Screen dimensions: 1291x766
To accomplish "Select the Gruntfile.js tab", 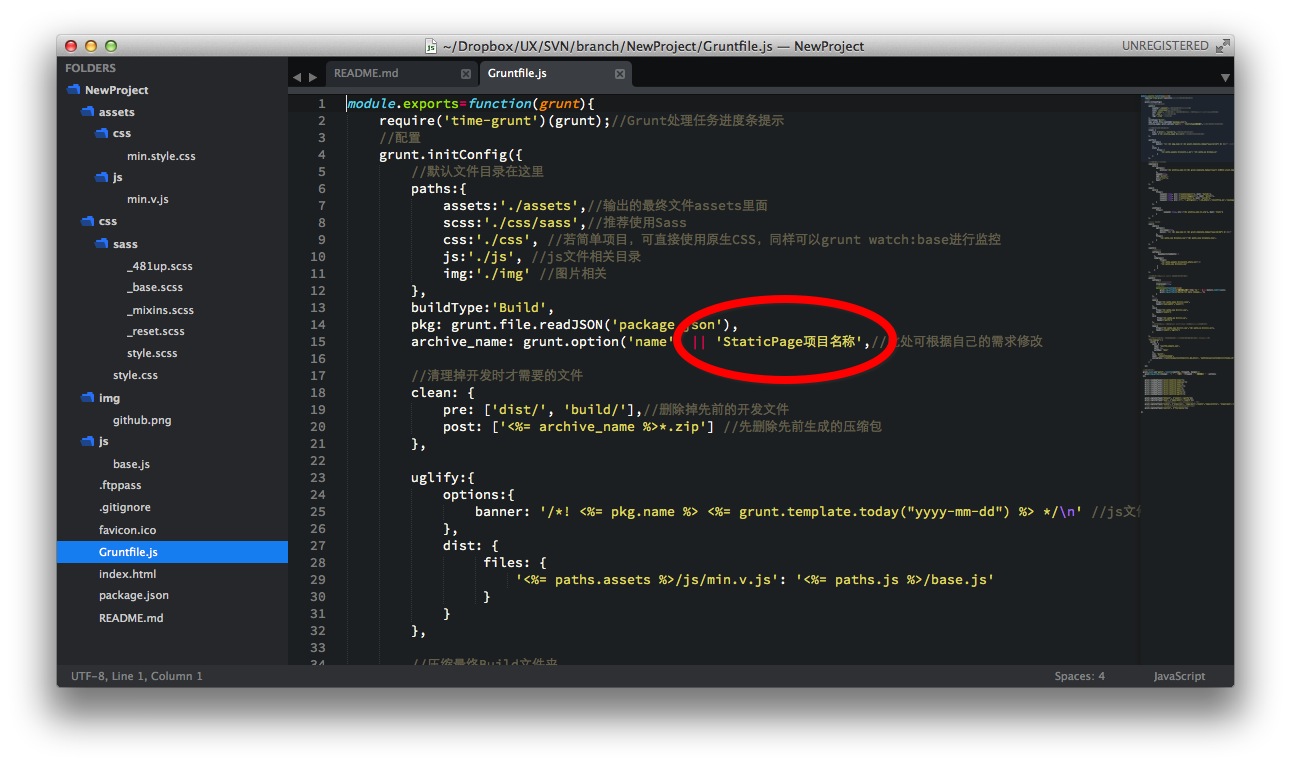I will [517, 74].
